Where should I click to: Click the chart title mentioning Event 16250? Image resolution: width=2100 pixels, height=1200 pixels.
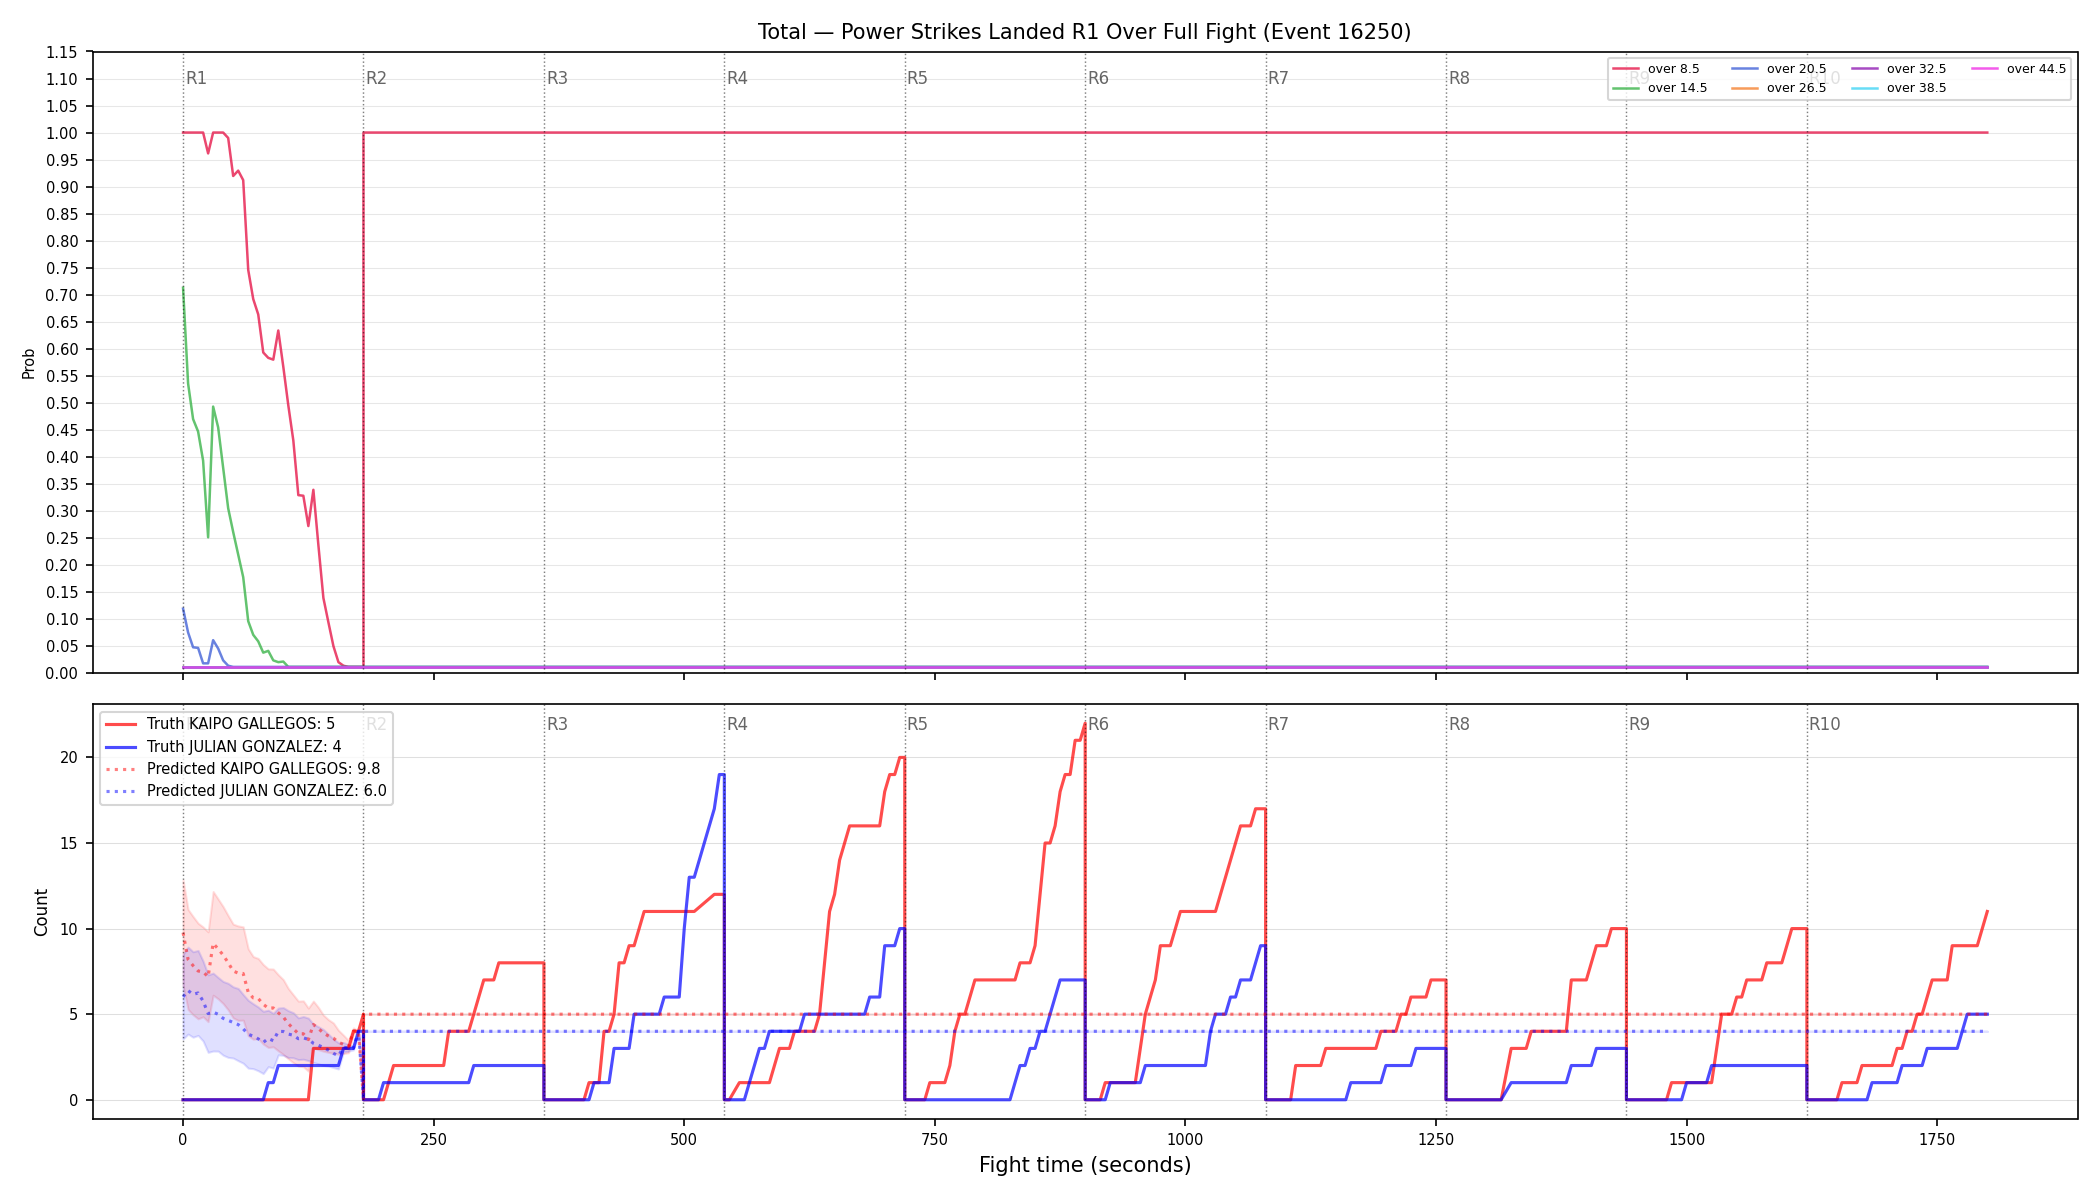tap(1084, 32)
